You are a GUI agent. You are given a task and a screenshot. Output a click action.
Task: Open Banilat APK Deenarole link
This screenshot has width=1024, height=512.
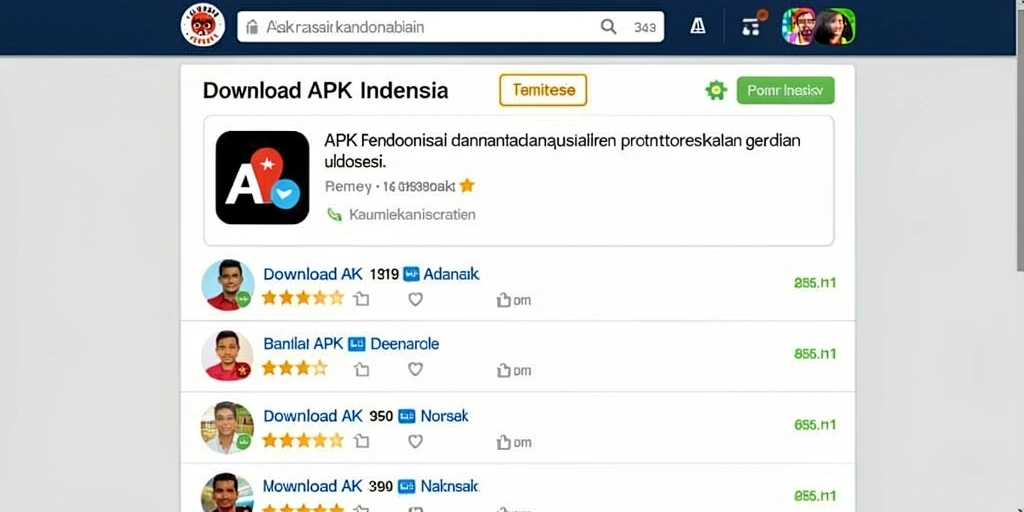tap(351, 344)
